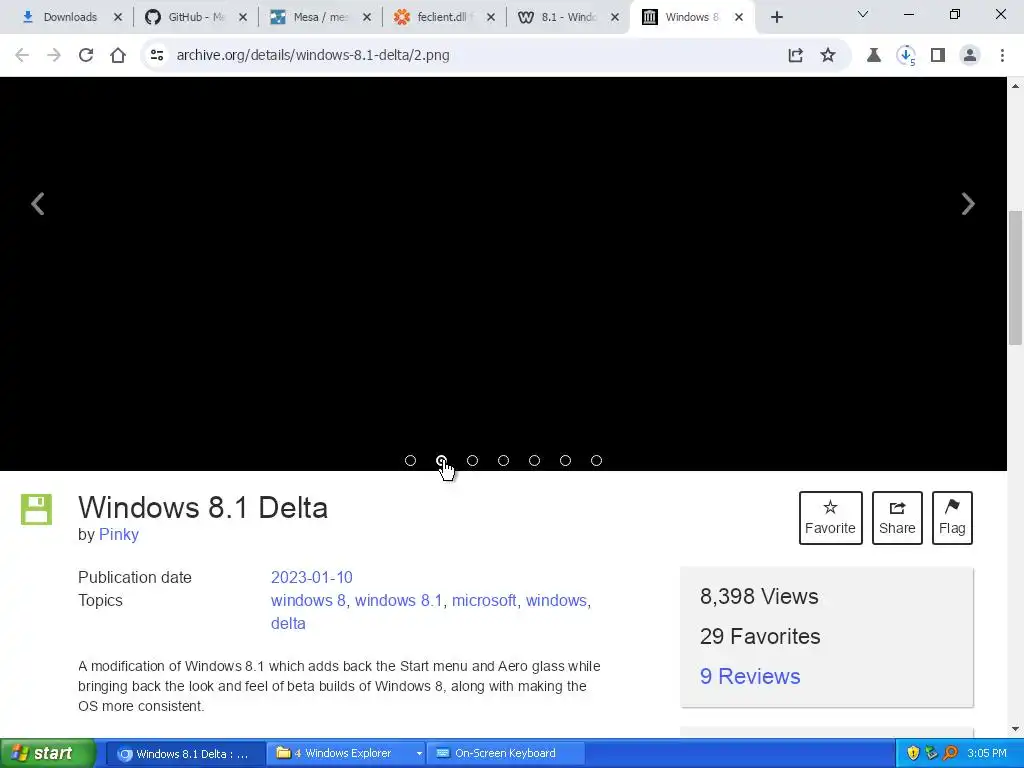Open the 'windows 8.1' topic link
The image size is (1024, 768).
click(x=398, y=600)
